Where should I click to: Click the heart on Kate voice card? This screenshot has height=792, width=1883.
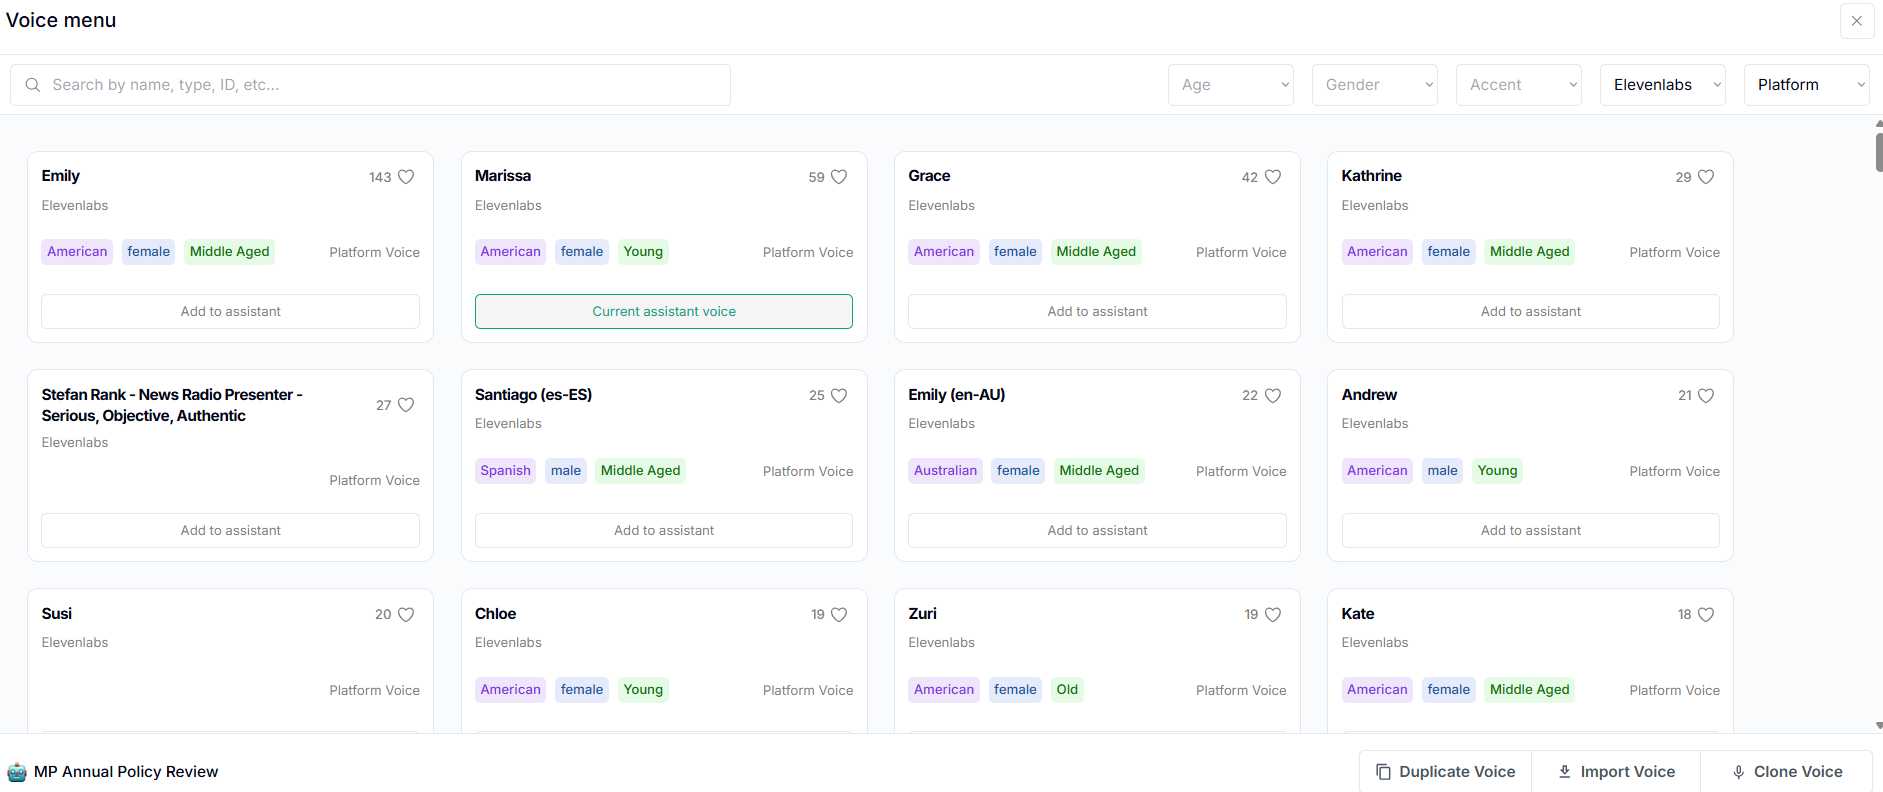(x=1706, y=615)
